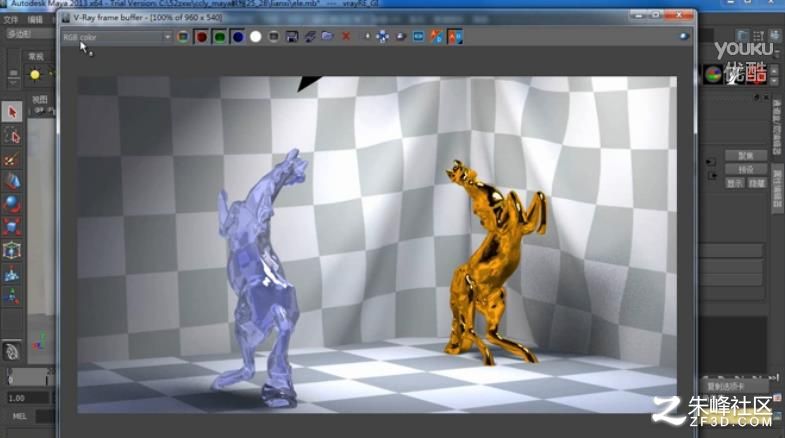Click the sun light icon on Maya shelf
785x438 pixels.
point(35,75)
